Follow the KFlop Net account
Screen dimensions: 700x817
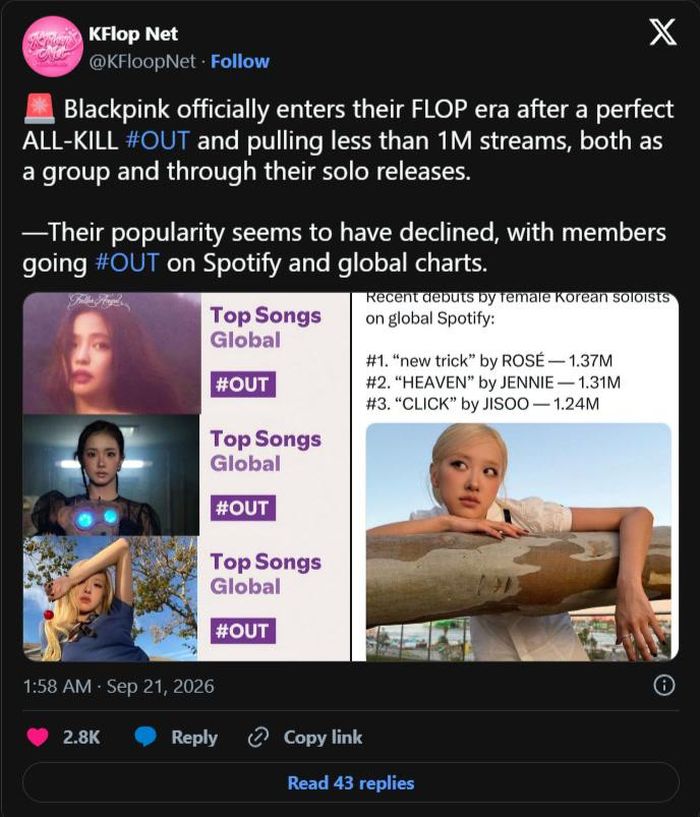[240, 61]
